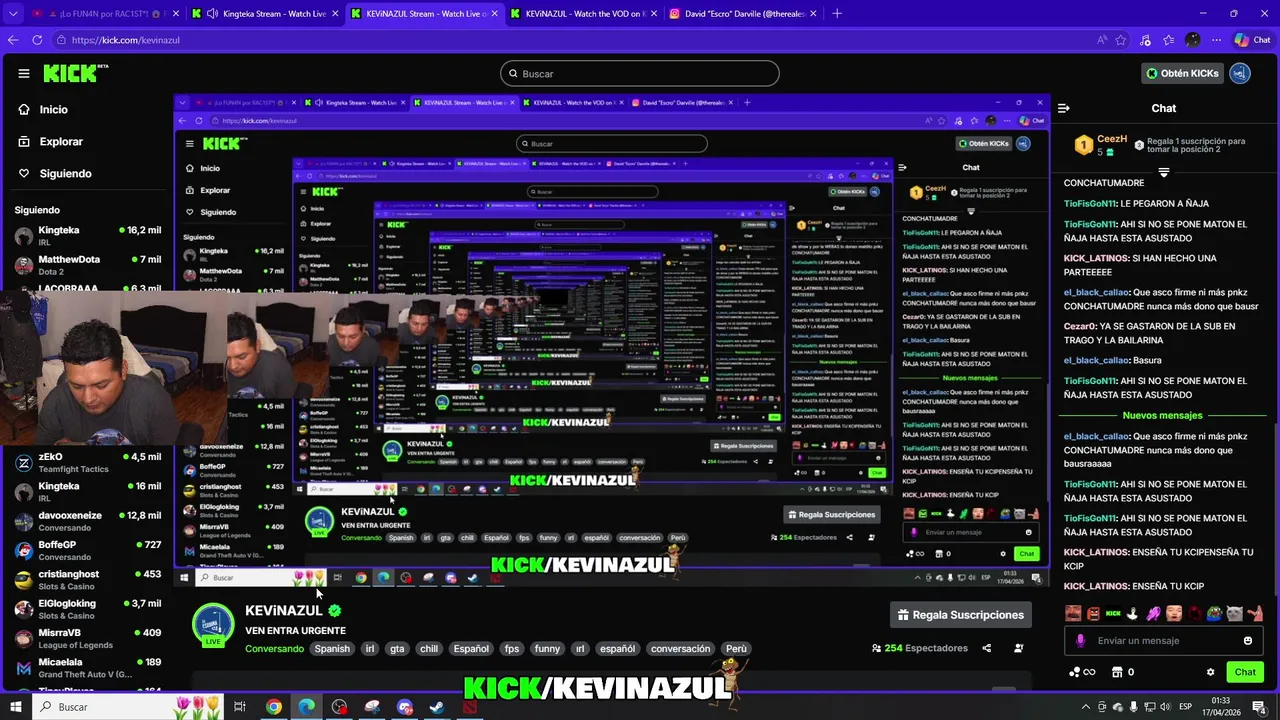Open Copilot Chat in browser toolbar

[x=1252, y=40]
